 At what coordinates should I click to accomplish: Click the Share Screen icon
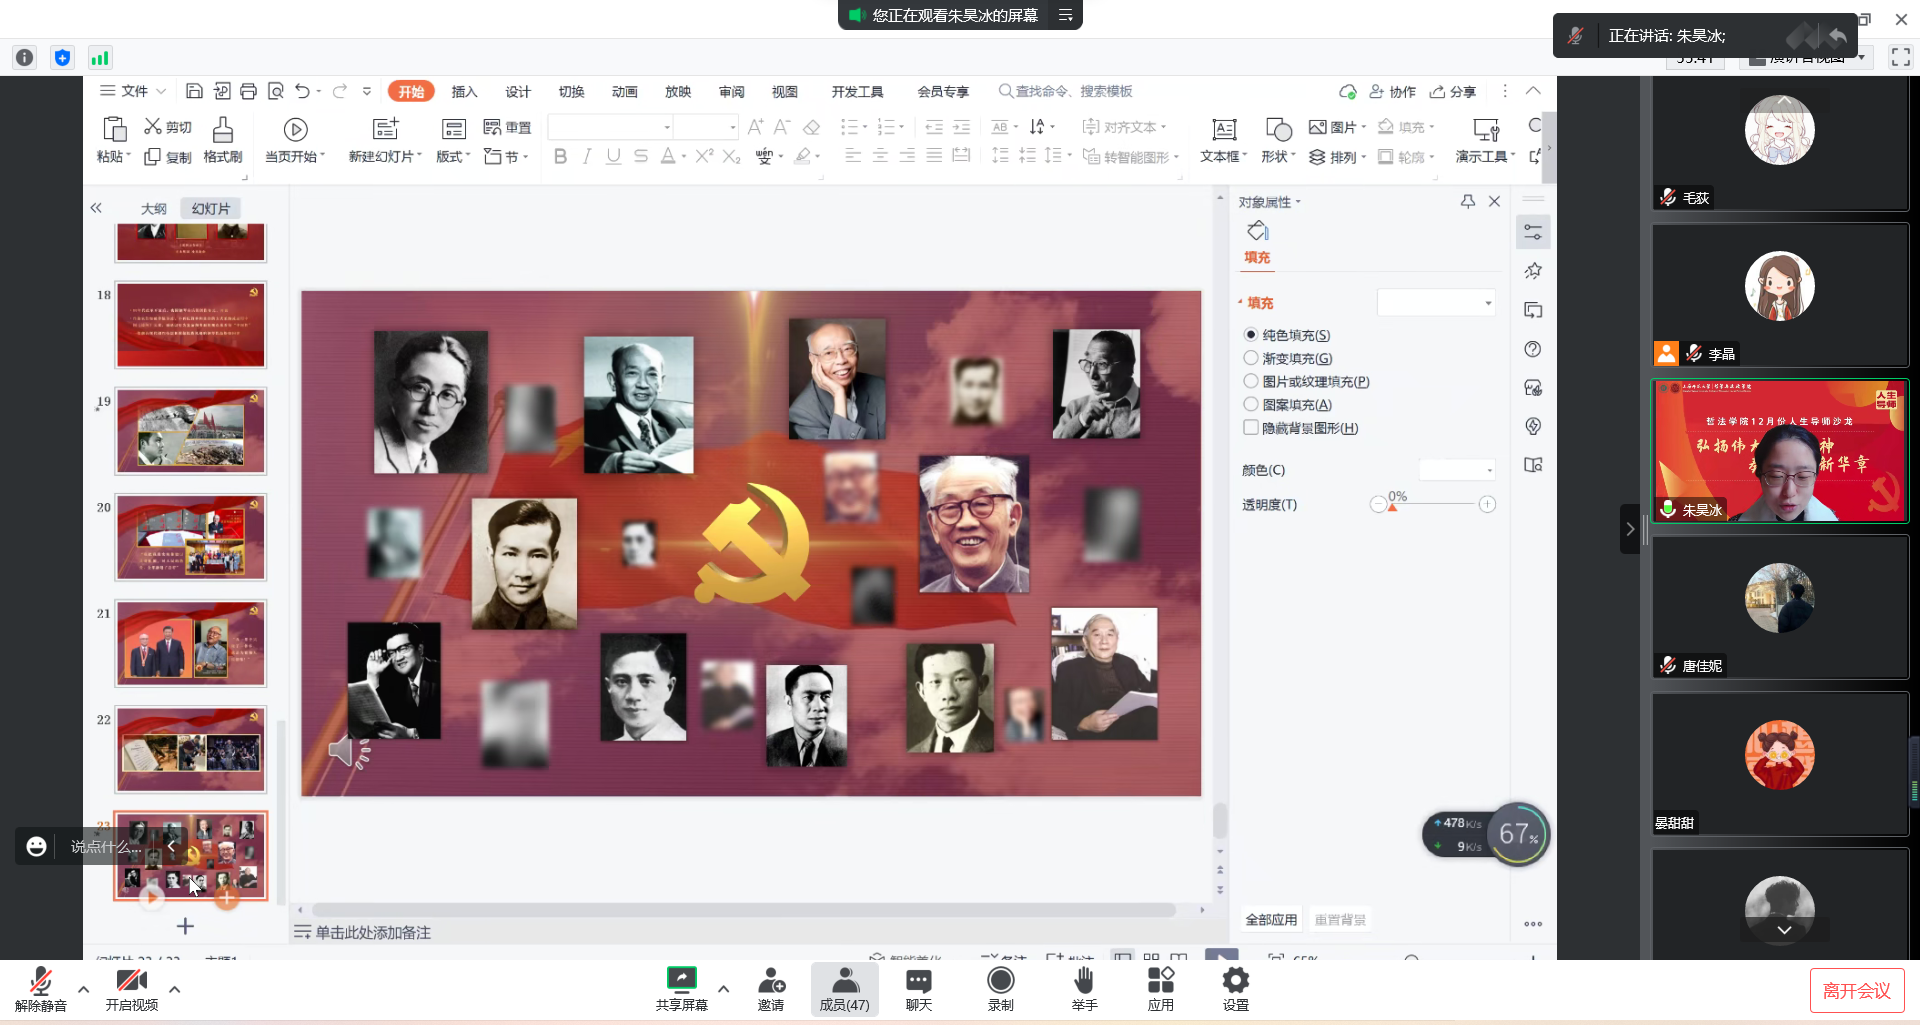(681, 980)
